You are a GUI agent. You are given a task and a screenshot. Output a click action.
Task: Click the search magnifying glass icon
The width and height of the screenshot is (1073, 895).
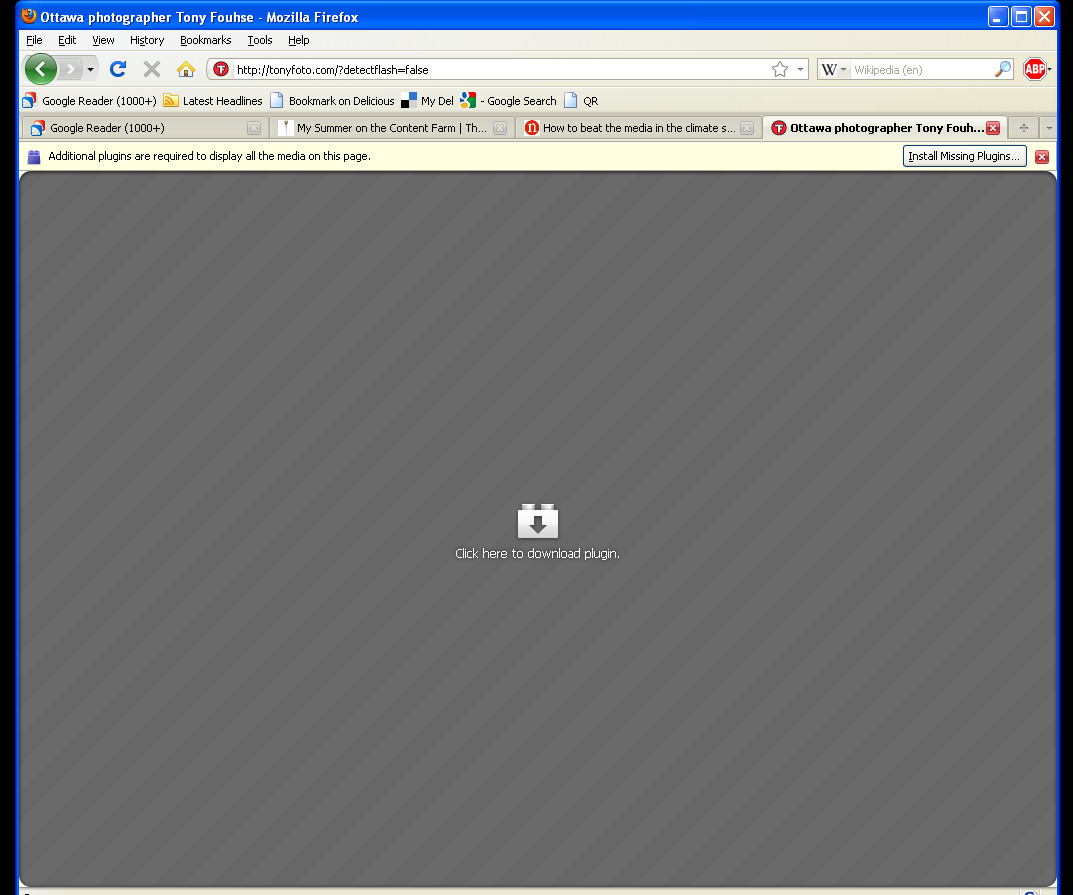point(1002,70)
